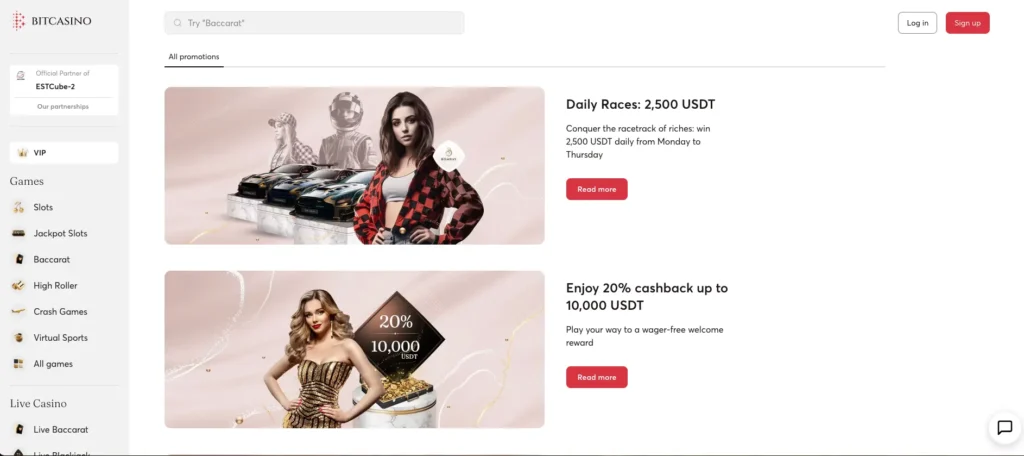Click the Crash Games plane icon
The height and width of the screenshot is (456, 1024).
coord(19,312)
